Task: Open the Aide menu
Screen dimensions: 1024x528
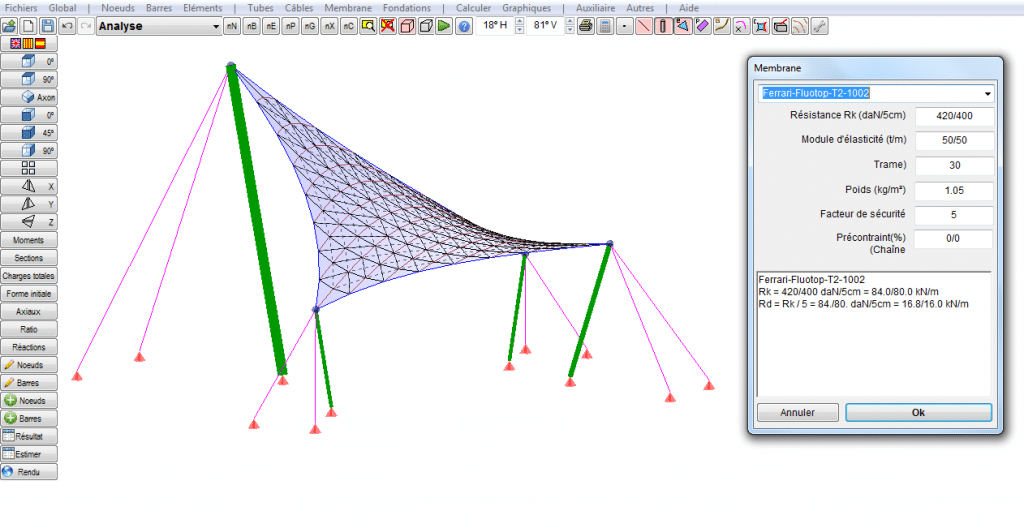Action: click(689, 8)
